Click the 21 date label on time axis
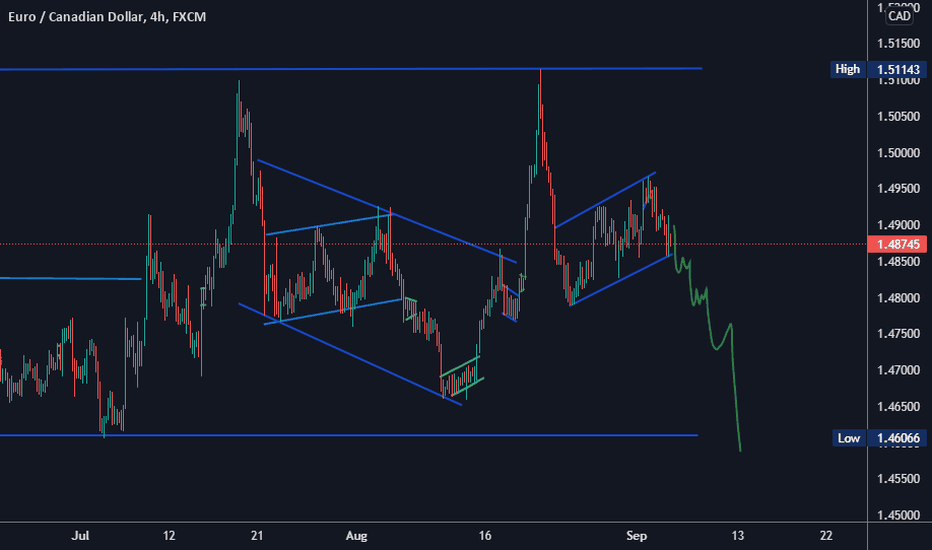This screenshot has width=932, height=550. 257,536
